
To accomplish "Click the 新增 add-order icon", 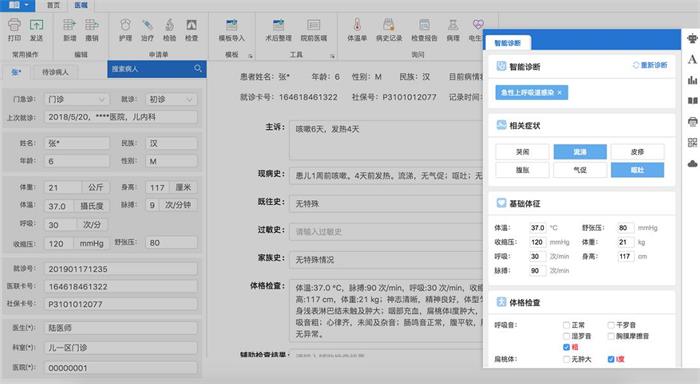I will [x=69, y=25].
